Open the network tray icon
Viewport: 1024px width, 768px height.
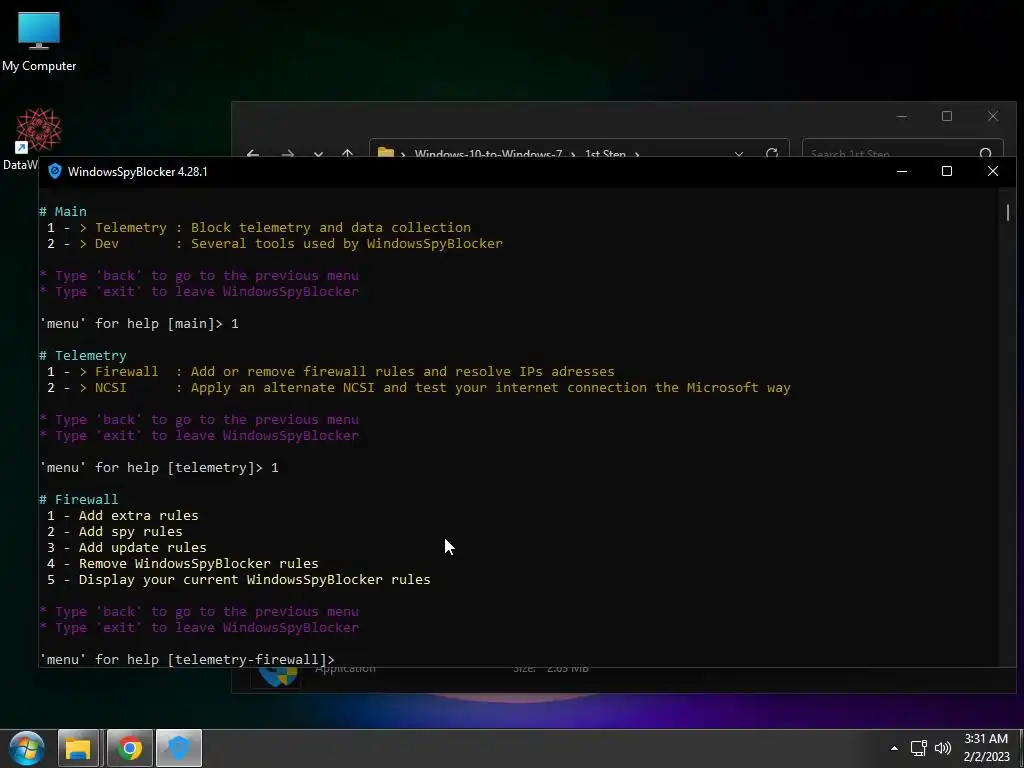click(x=919, y=748)
